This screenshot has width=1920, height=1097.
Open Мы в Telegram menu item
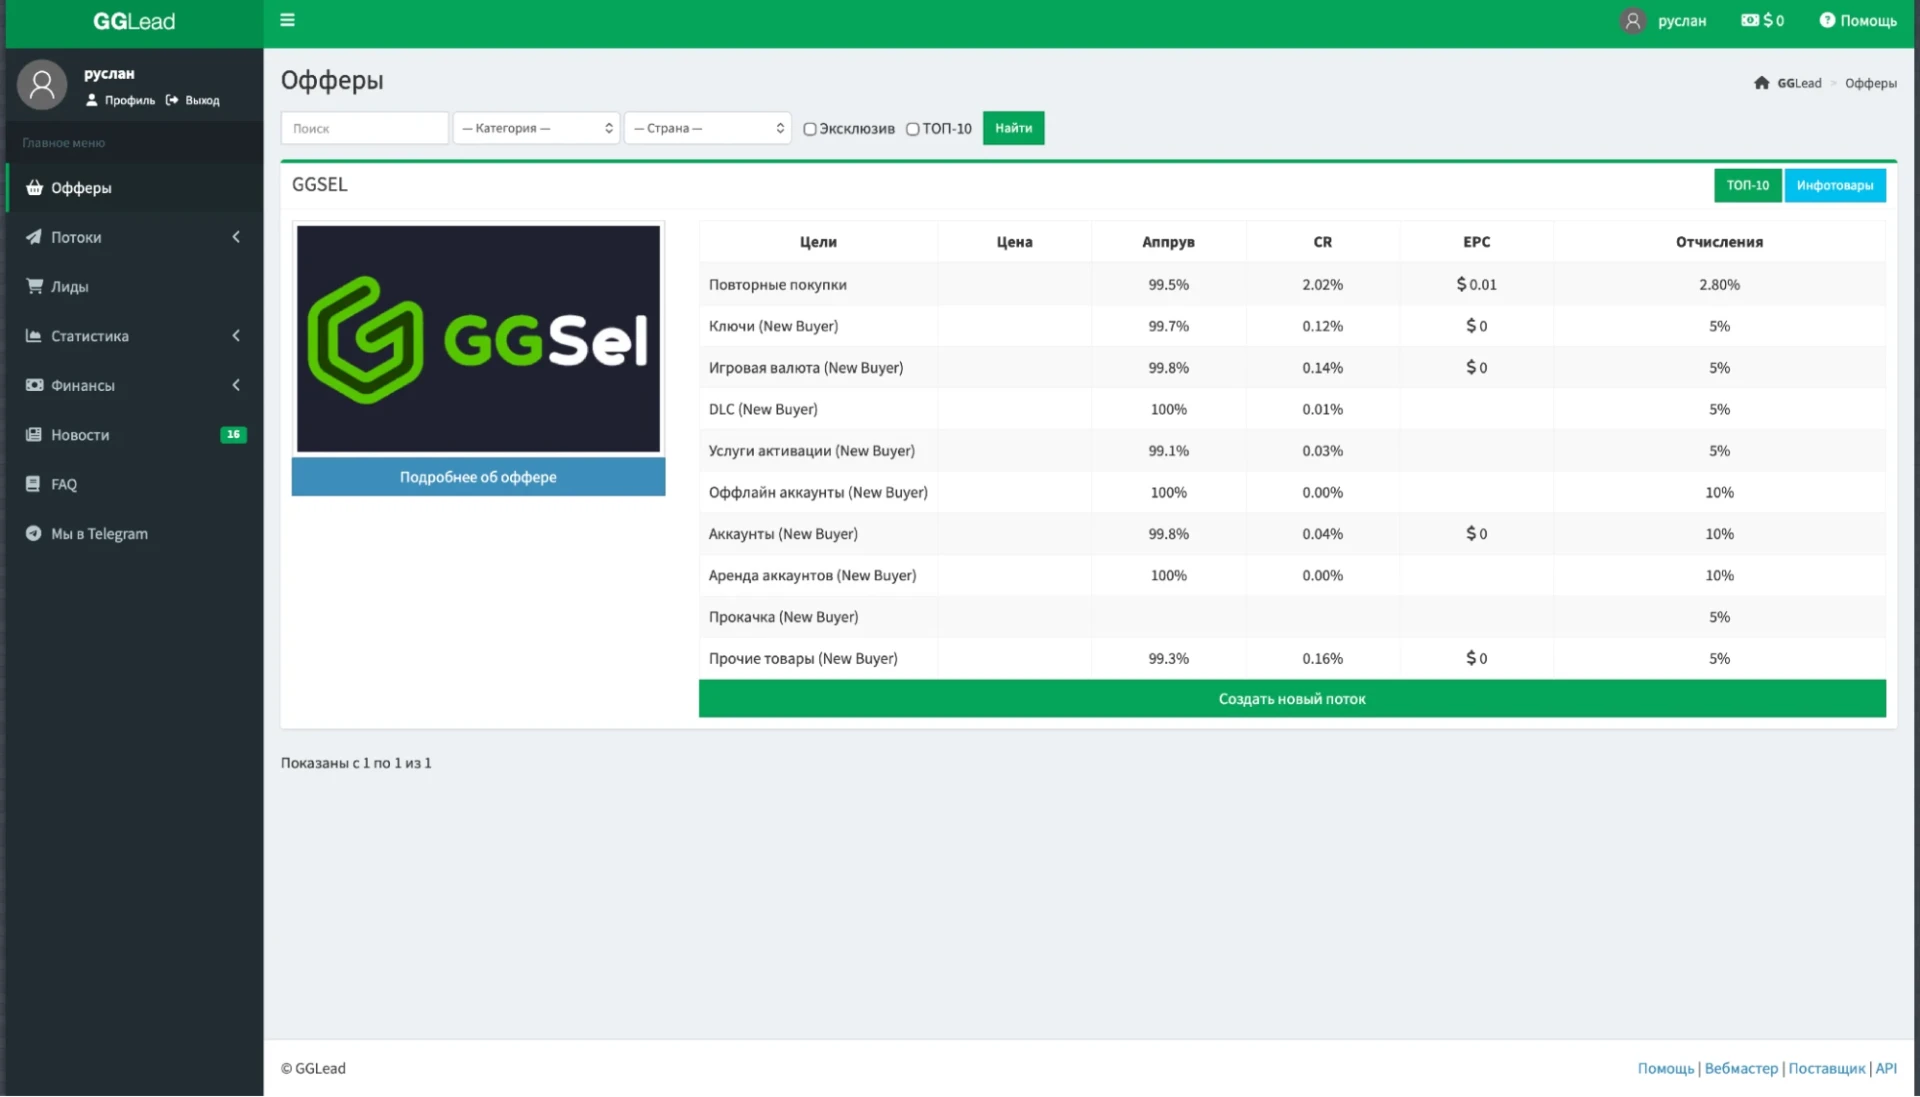click(134, 533)
